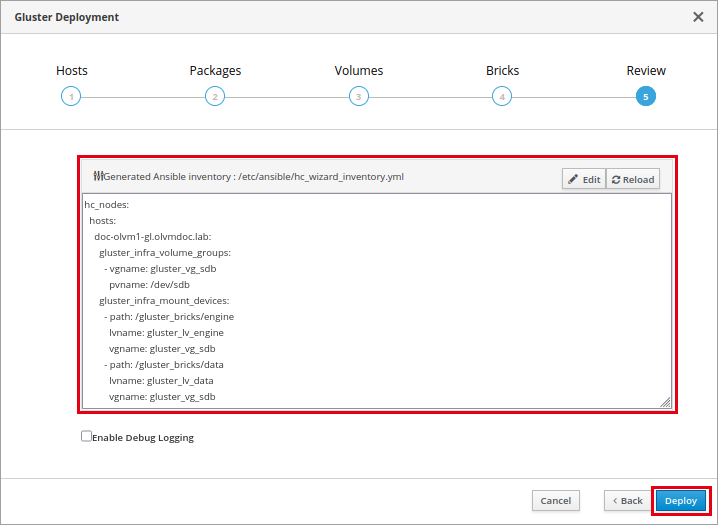Click the path: /gluster_bricks/engine line
This screenshot has width=718, height=525.
pos(169,317)
